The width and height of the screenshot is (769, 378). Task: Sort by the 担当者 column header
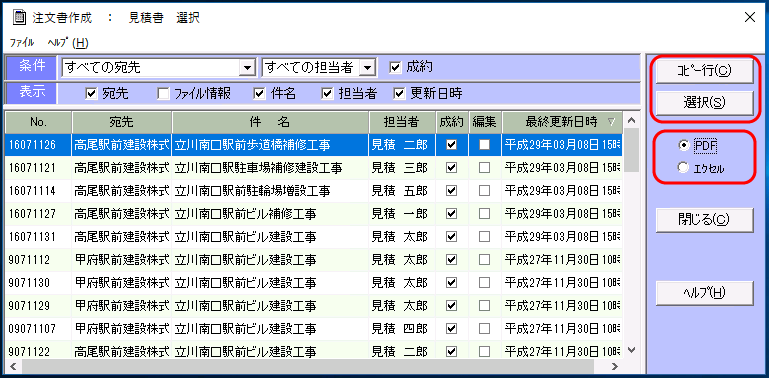click(402, 122)
